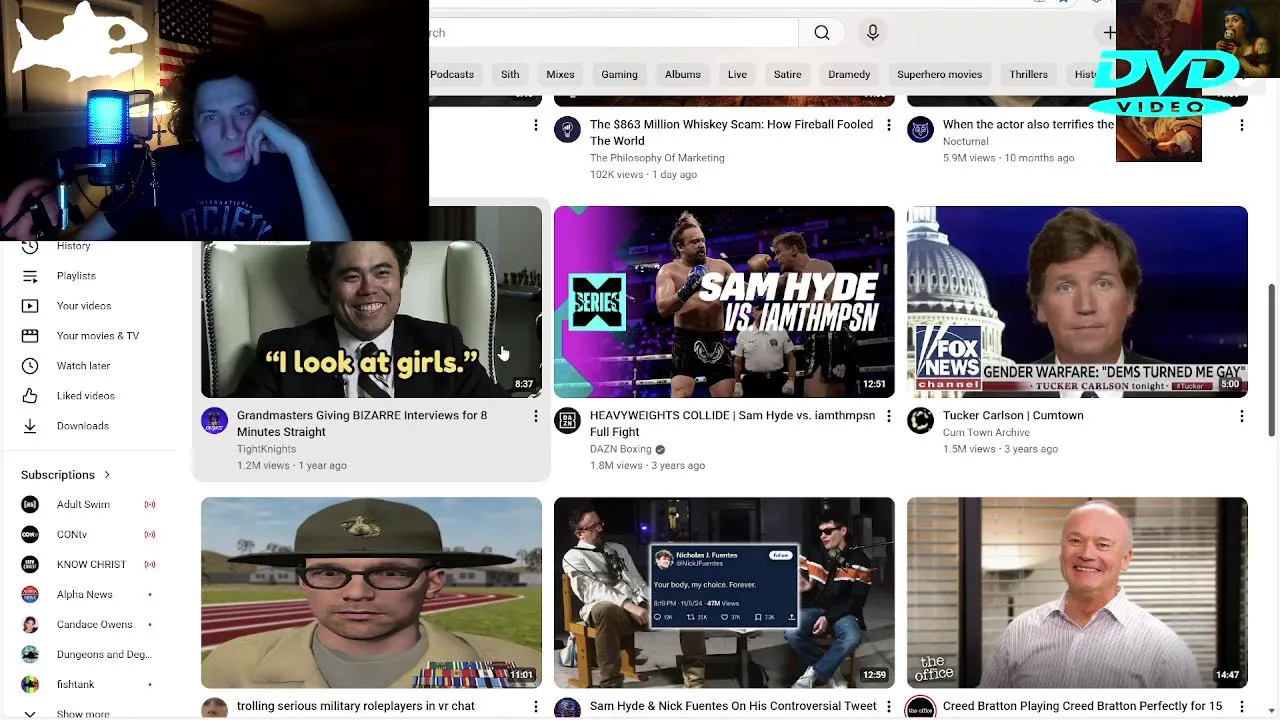
Task: Select the Albums filter chip
Action: click(x=683, y=74)
